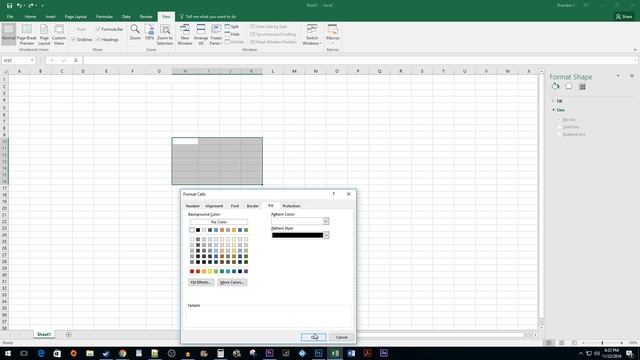Toggle the Gridlines checkbox

click(73, 40)
